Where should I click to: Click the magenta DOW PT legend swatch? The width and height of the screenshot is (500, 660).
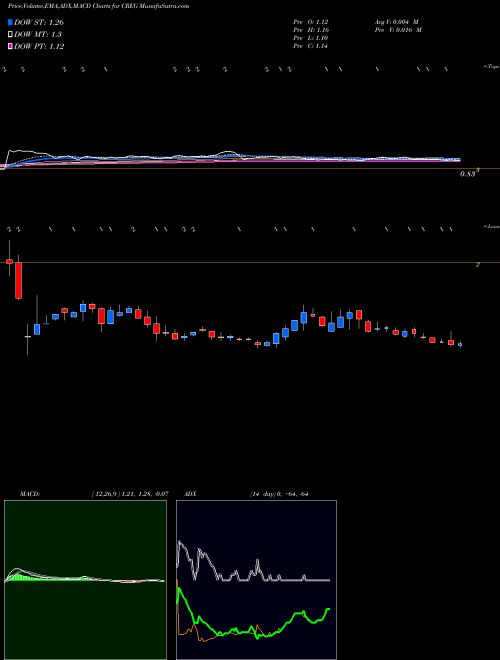tap(10, 46)
